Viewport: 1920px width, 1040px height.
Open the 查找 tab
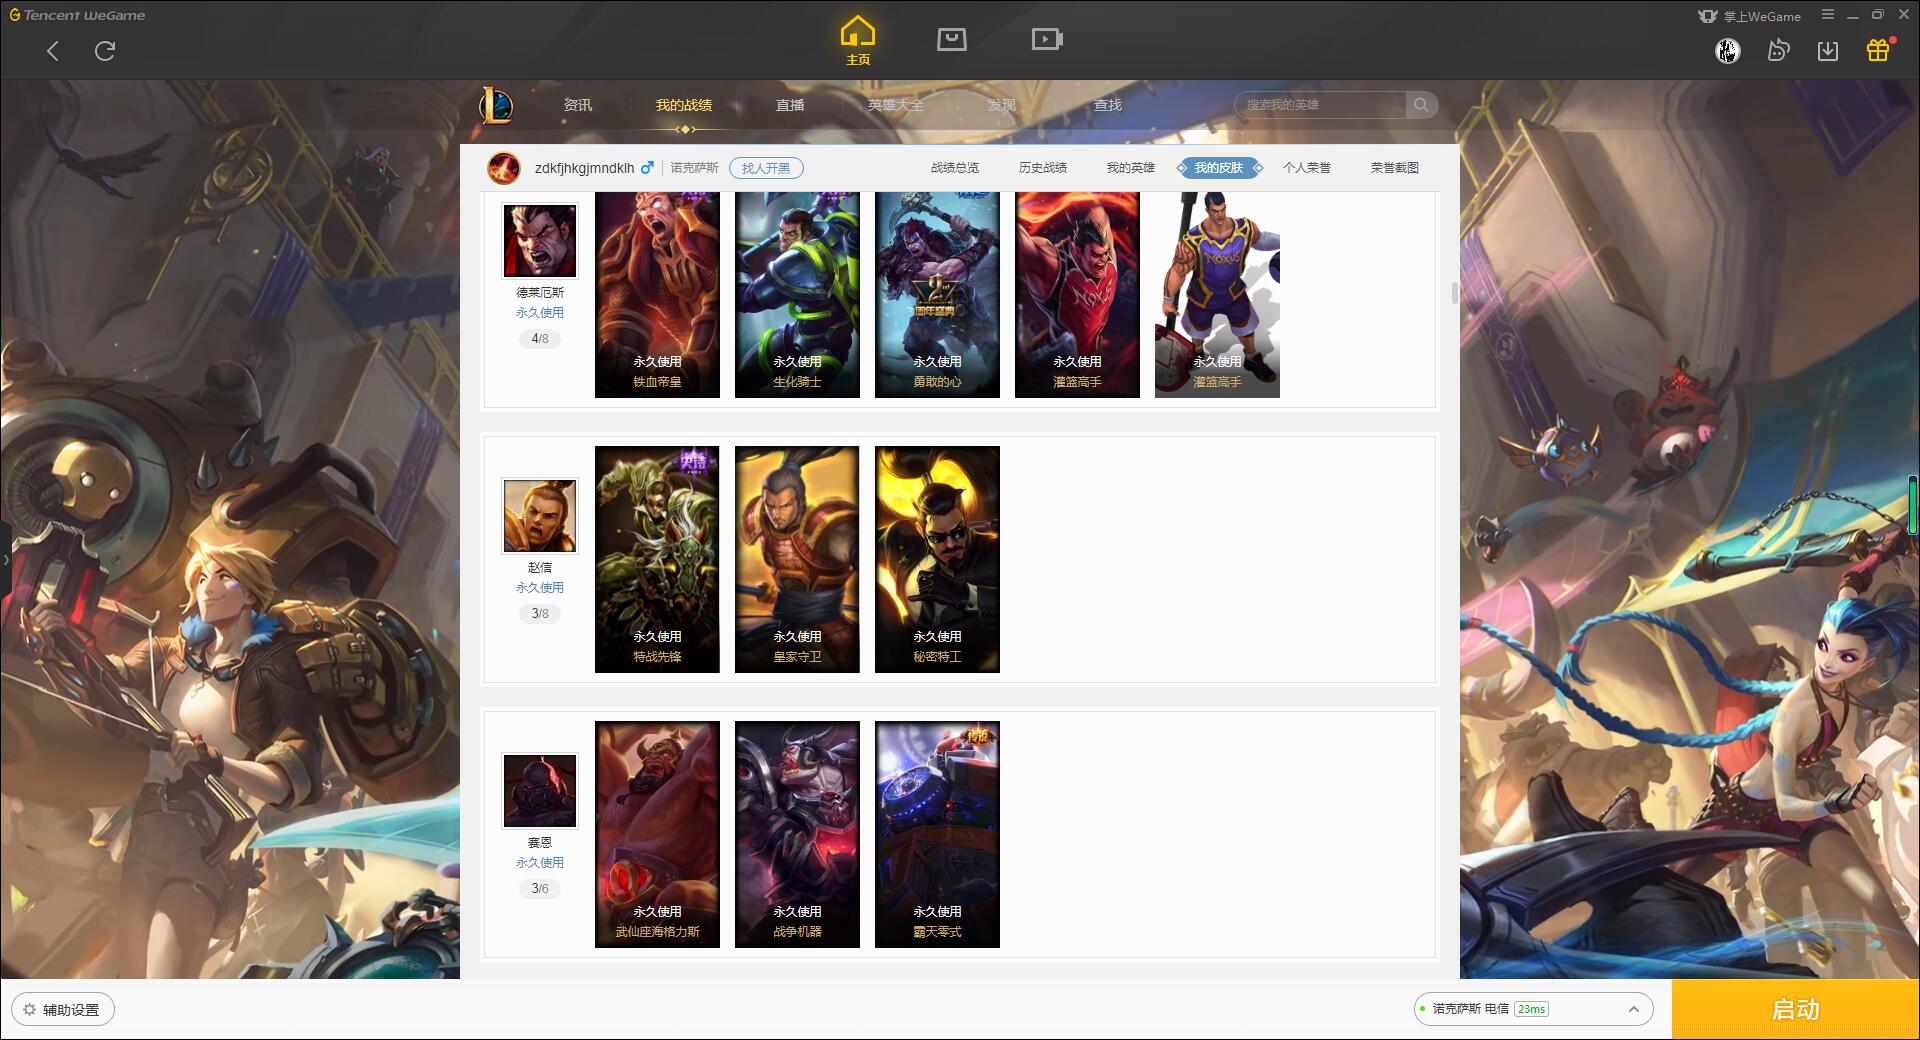[1107, 105]
